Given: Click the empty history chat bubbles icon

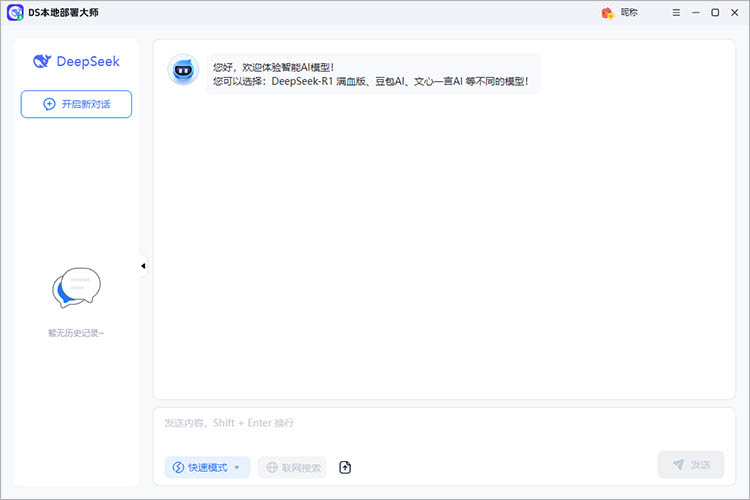Looking at the screenshot, I should [x=77, y=287].
